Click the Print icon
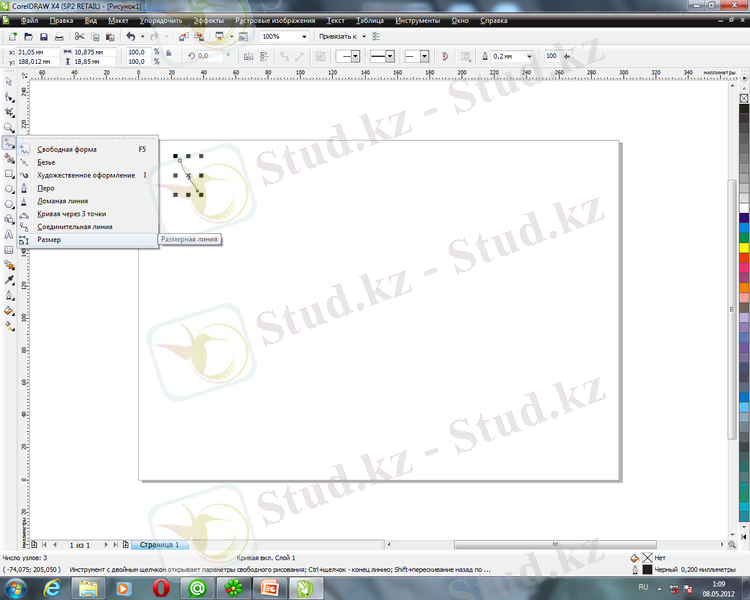 (x=59, y=36)
